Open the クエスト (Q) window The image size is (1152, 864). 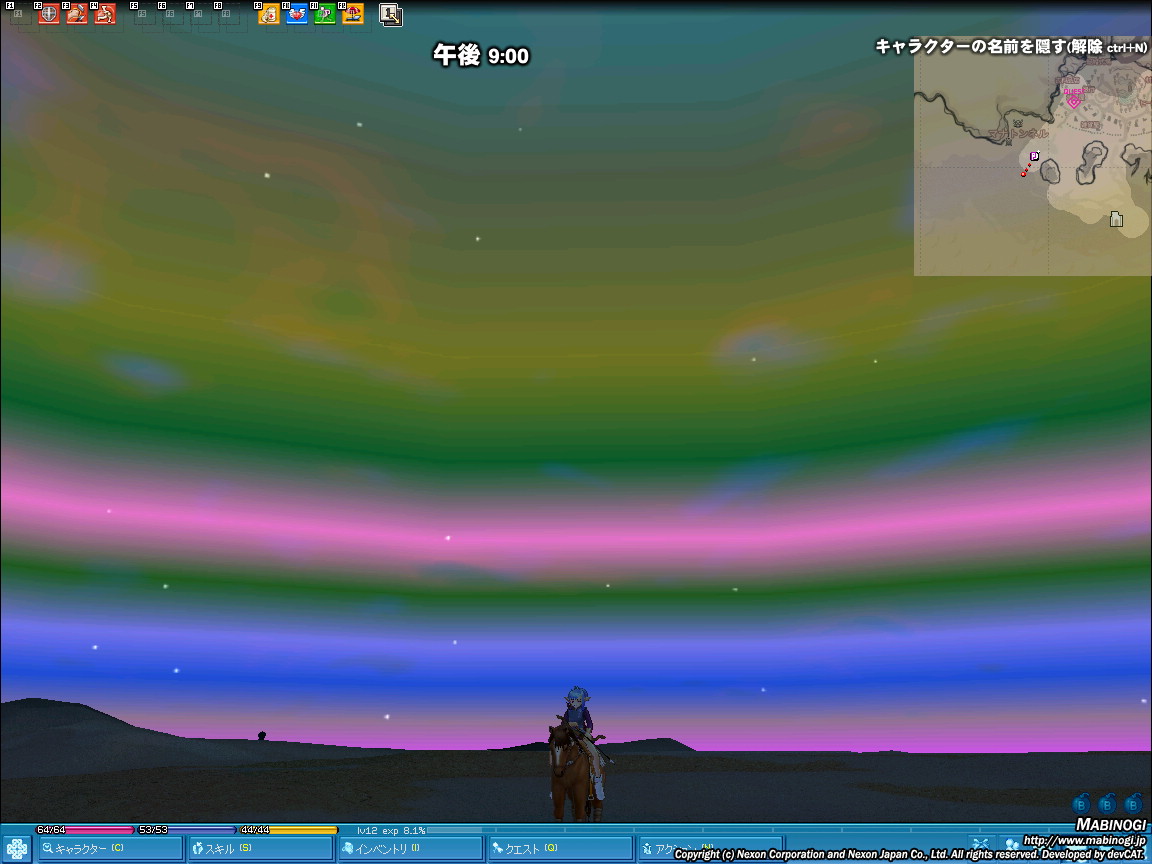click(561, 849)
